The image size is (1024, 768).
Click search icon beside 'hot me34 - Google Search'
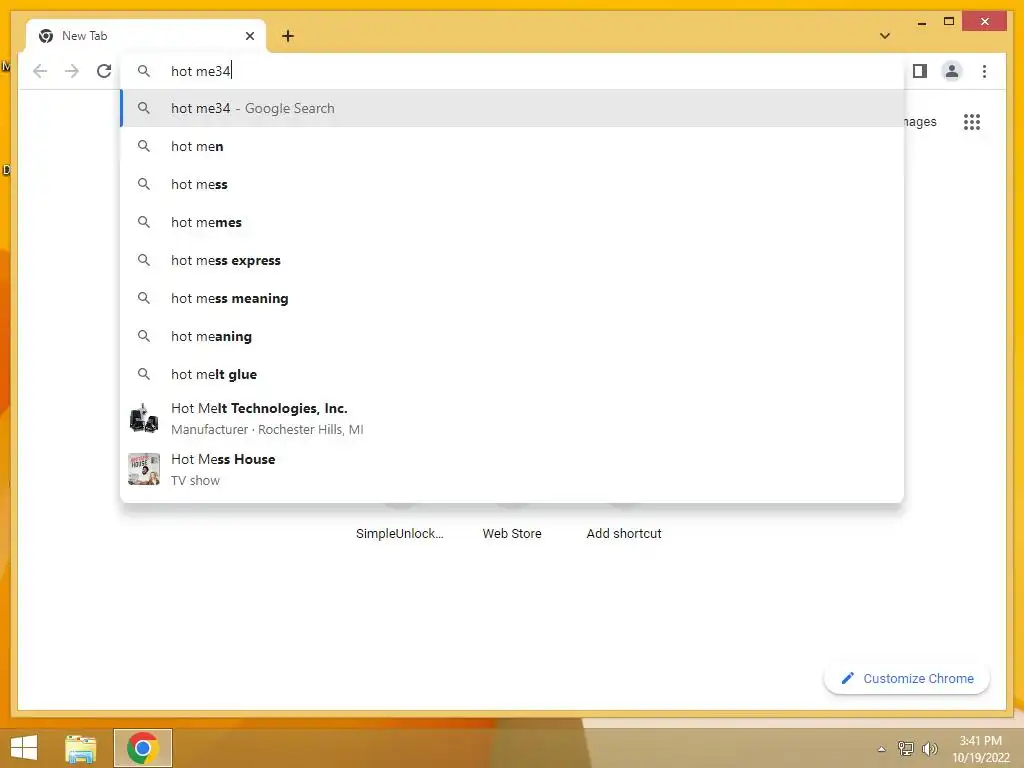pos(144,108)
